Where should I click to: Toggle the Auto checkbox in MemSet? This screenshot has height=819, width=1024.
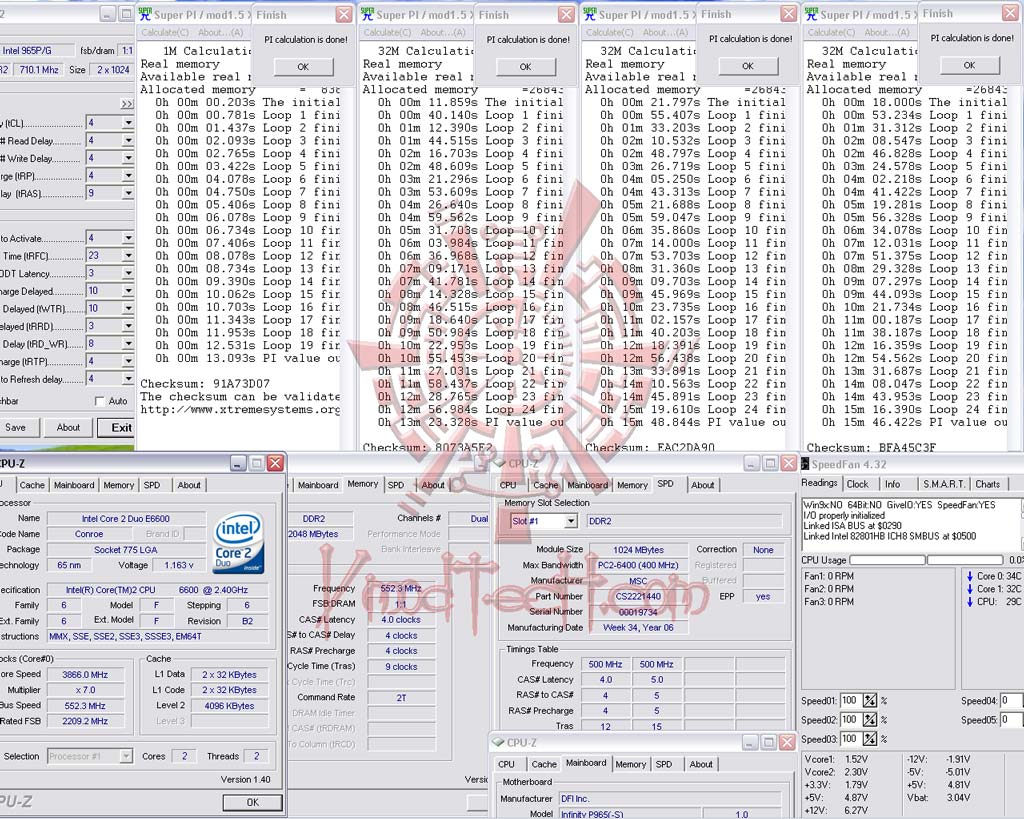pyautogui.click(x=100, y=401)
